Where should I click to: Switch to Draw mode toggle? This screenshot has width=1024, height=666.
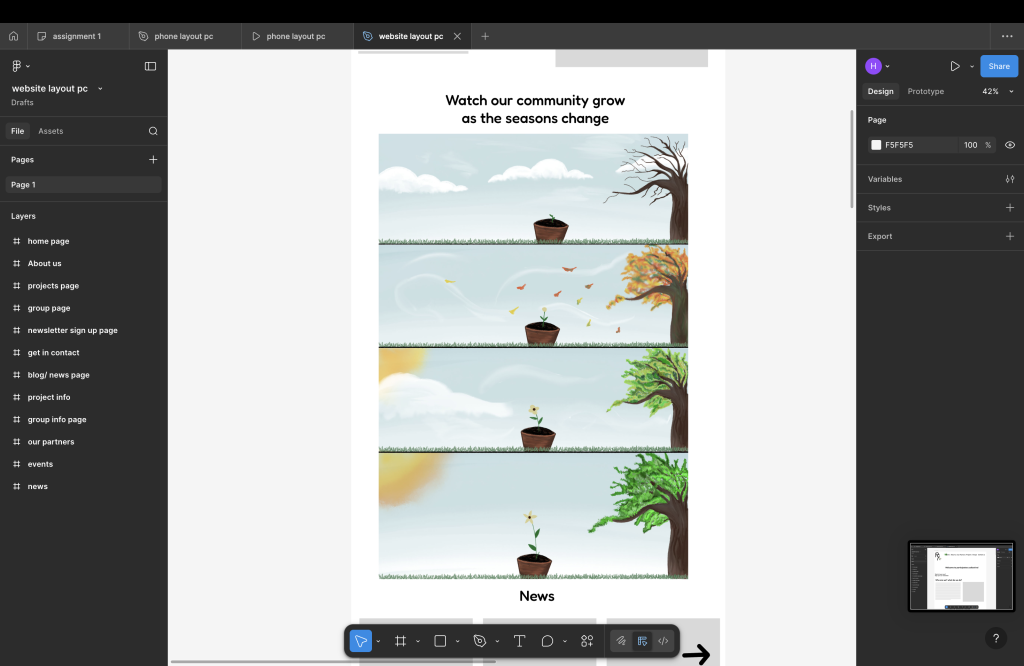click(x=621, y=641)
